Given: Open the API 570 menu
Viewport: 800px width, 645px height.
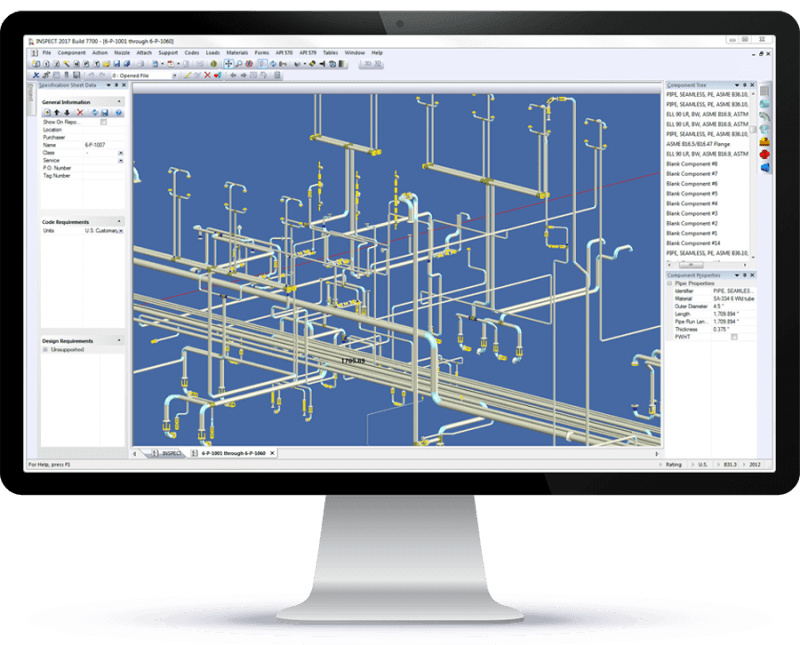Looking at the screenshot, I should [284, 53].
